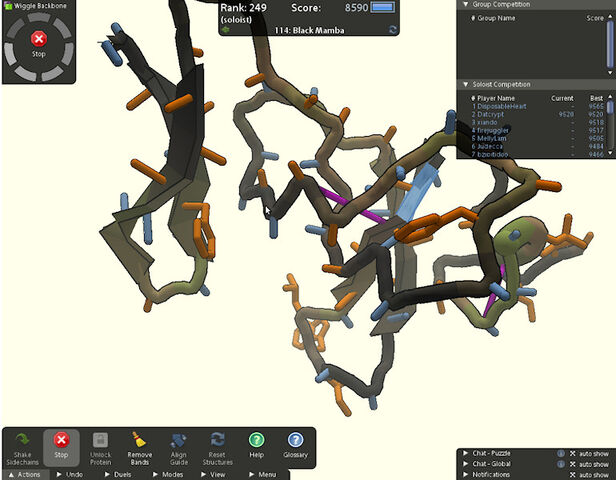616x480 pixels.
Task: Click the refresh icon beside the puzzle name
Action: coord(392,29)
